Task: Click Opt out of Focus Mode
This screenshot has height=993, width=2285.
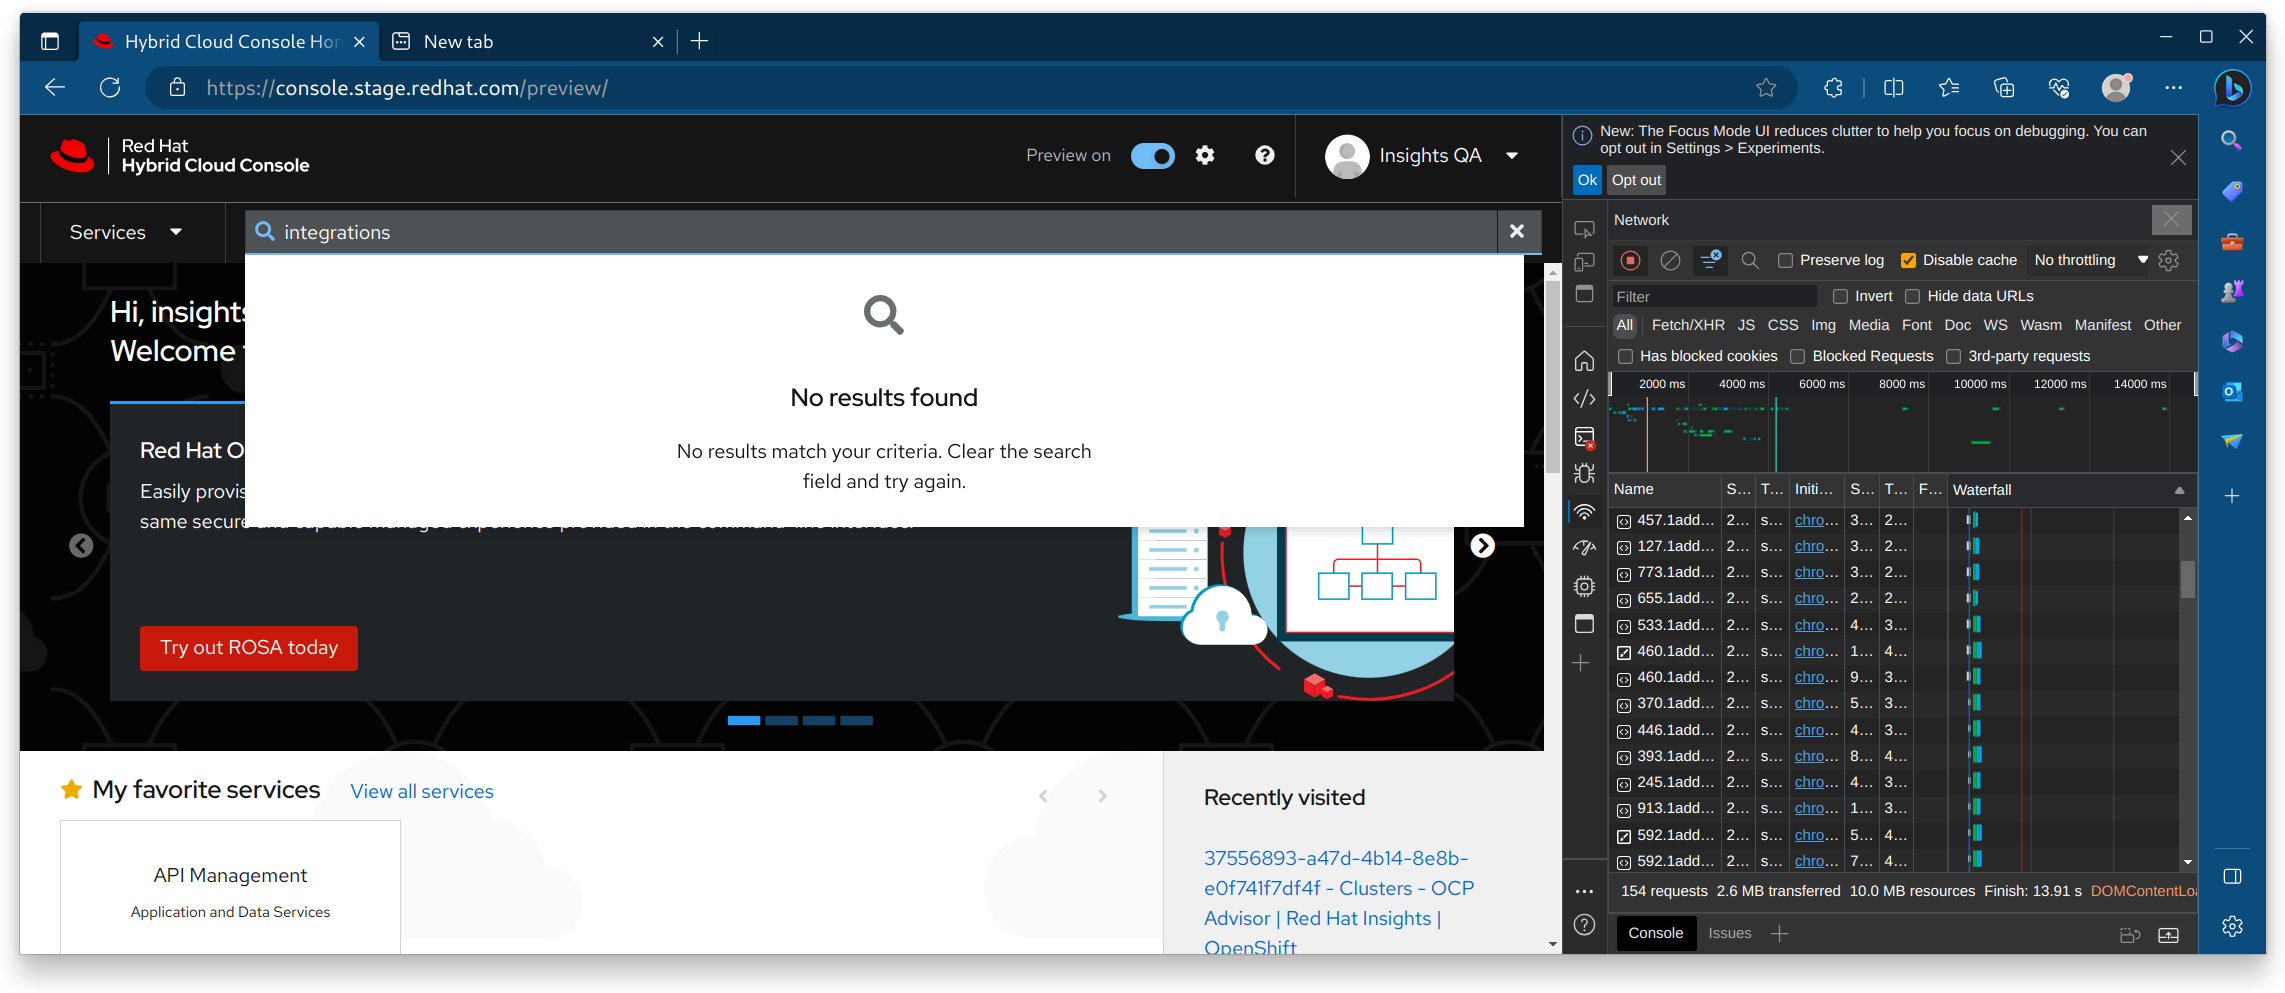Action: [1636, 180]
